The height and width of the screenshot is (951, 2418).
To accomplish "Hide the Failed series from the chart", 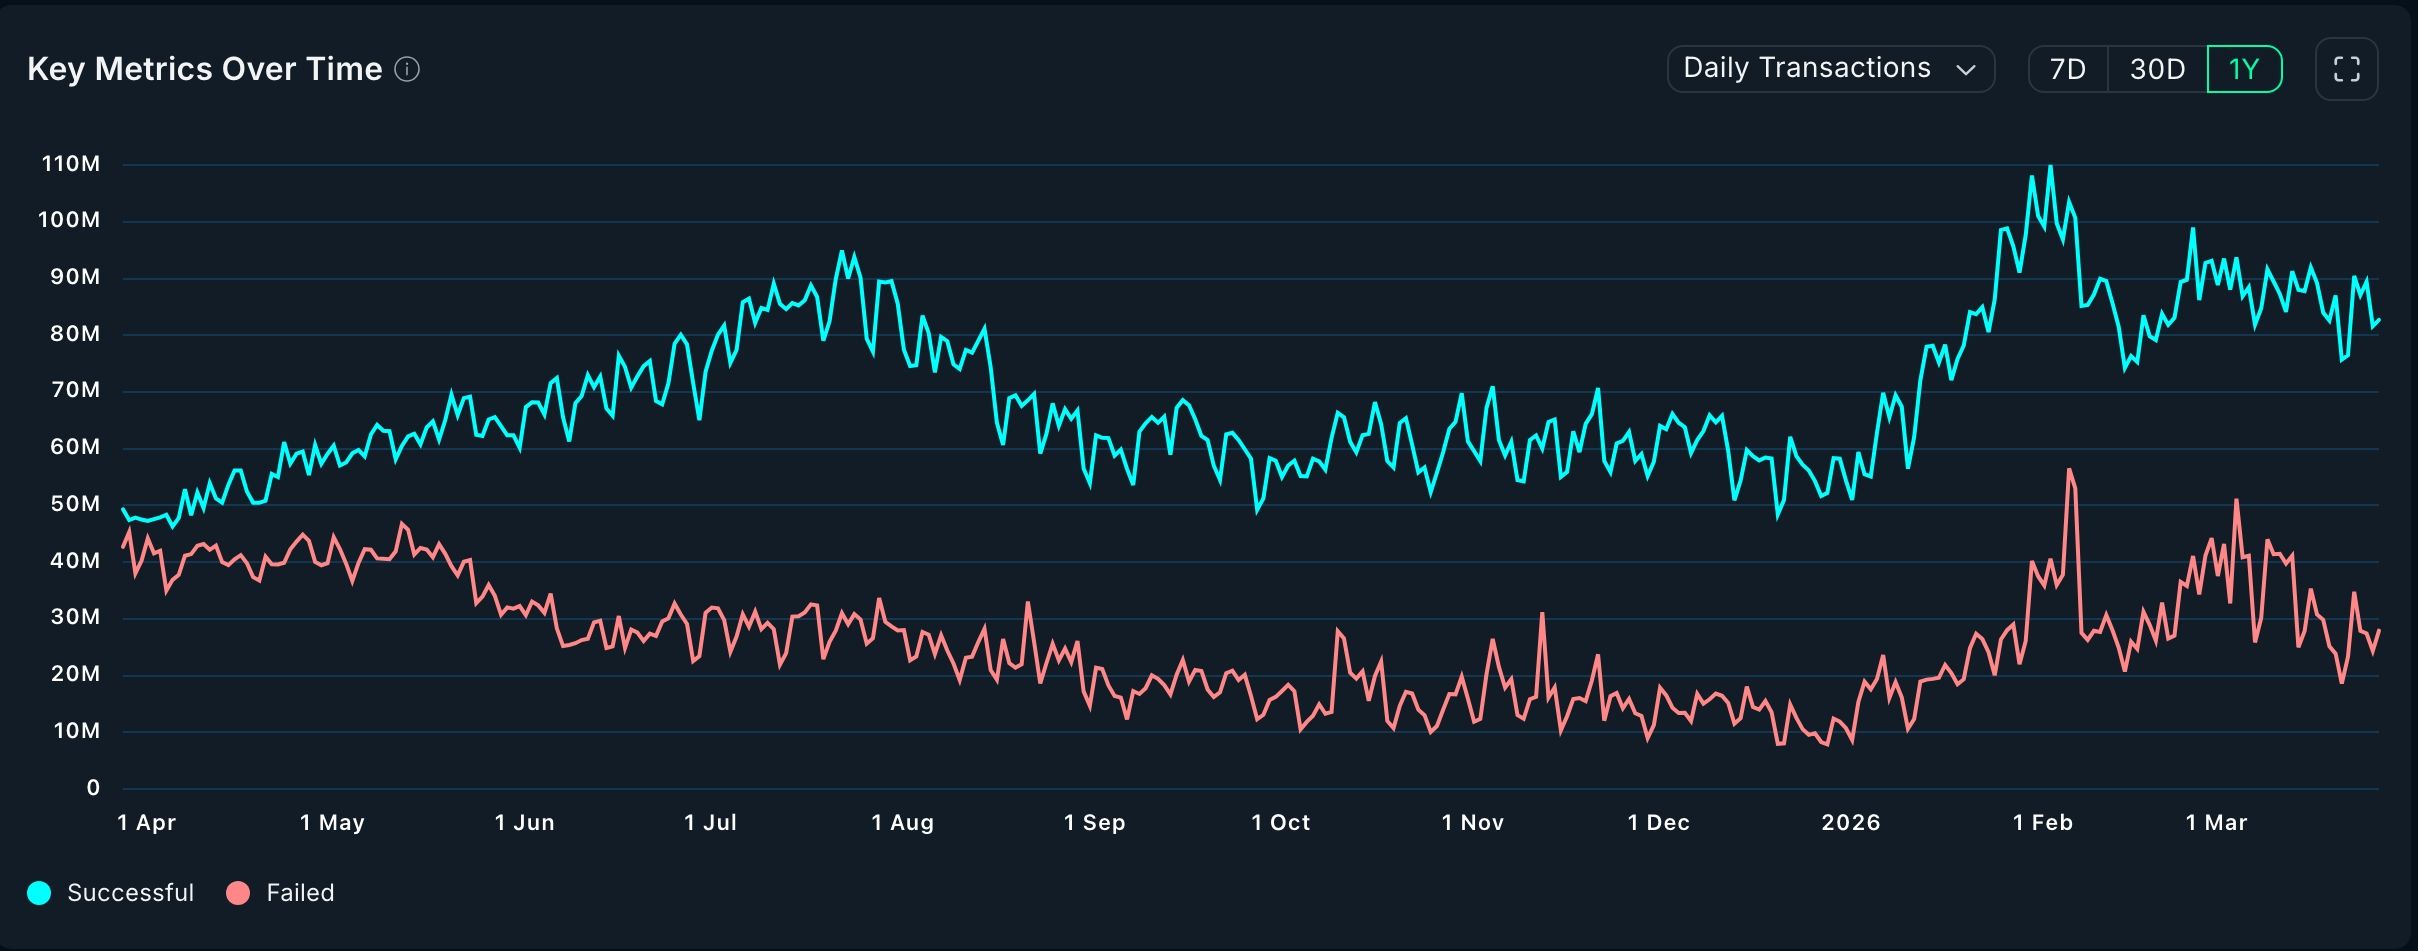I will click(x=283, y=893).
